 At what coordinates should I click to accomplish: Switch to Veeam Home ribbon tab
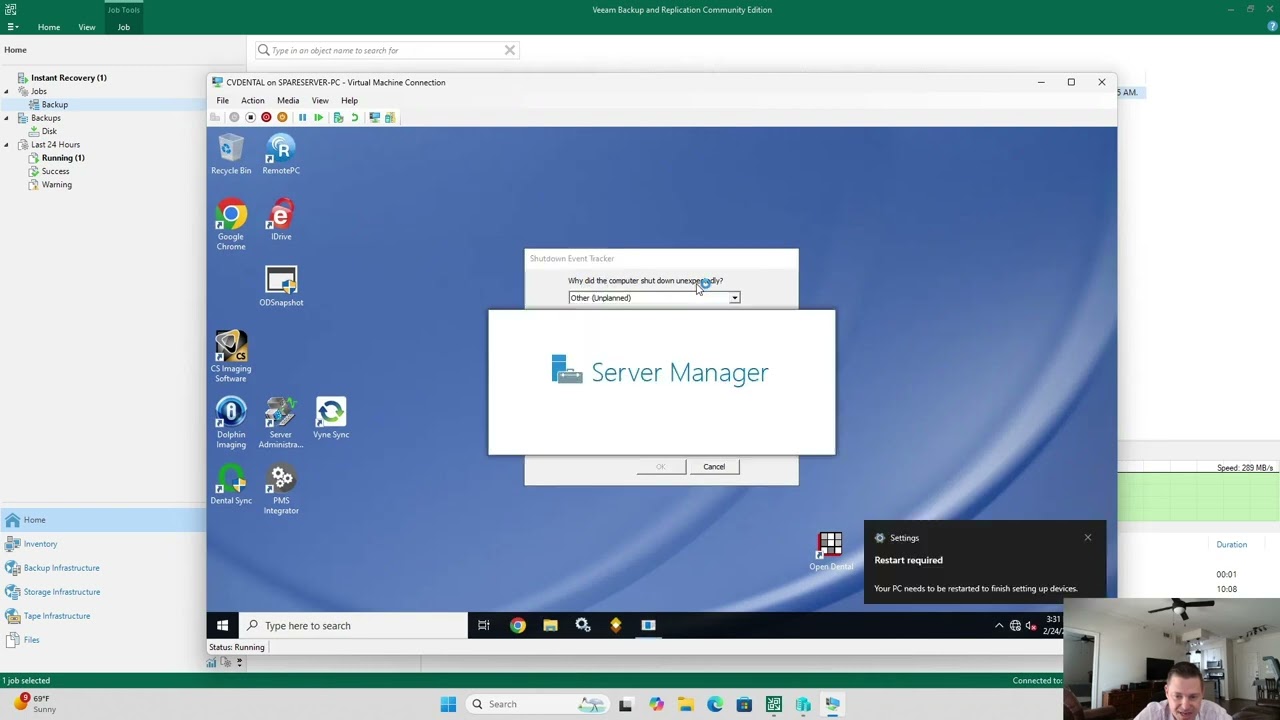(x=49, y=27)
